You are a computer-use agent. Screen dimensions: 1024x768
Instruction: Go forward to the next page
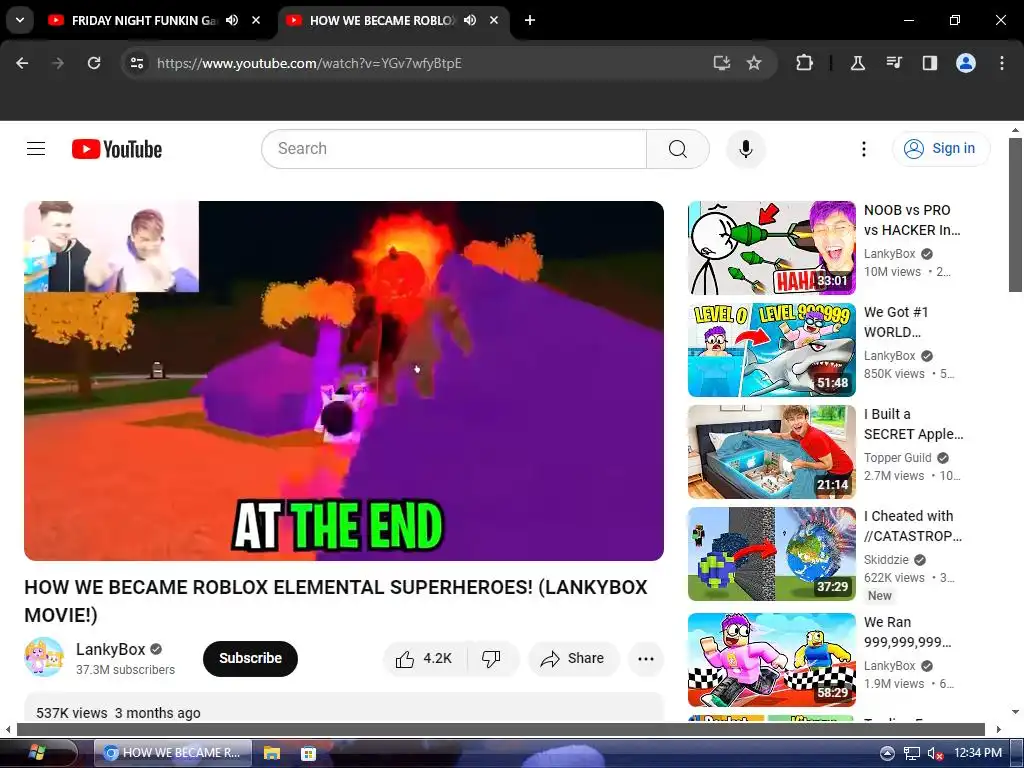coord(58,63)
